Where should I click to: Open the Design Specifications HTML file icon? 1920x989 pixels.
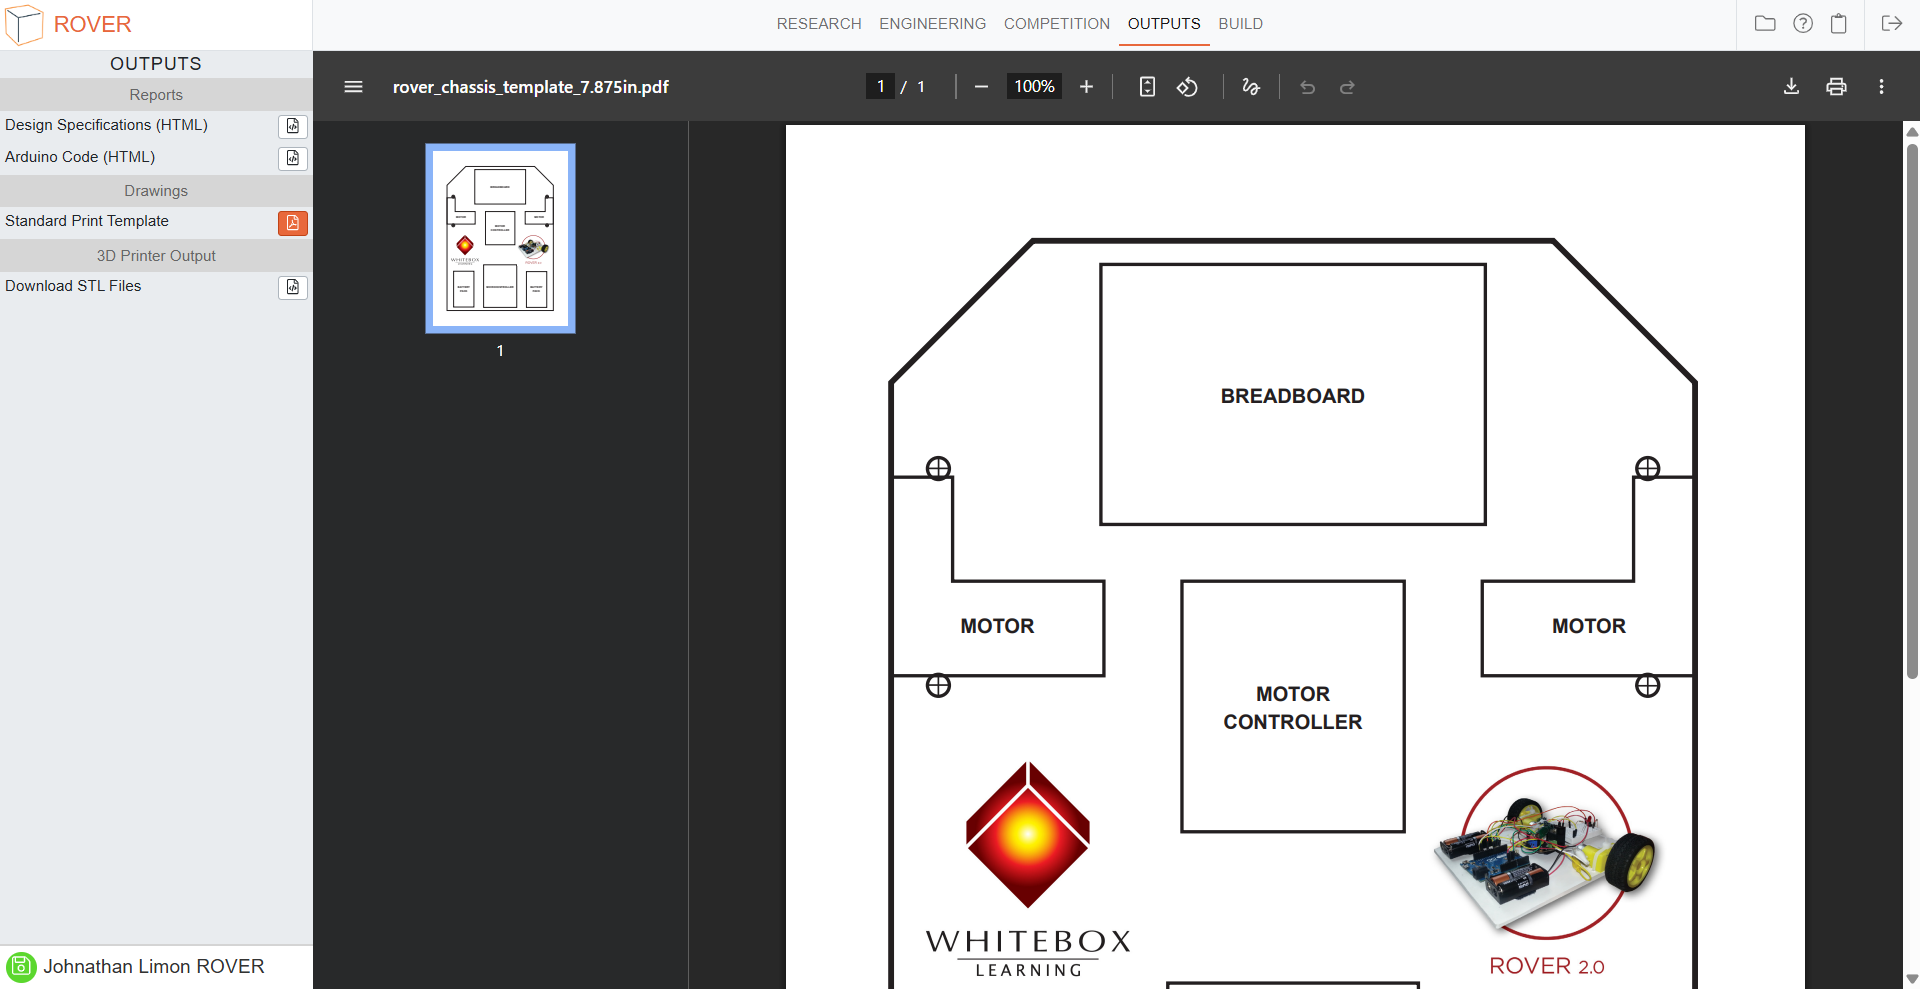pos(292,126)
